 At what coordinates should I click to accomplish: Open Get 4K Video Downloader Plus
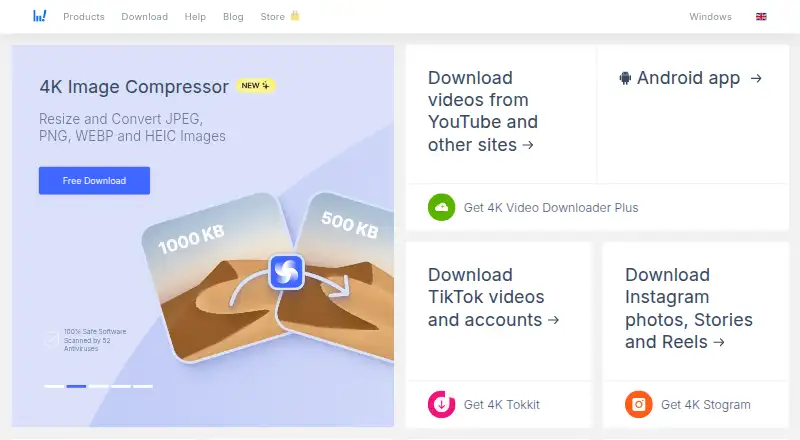[551, 208]
